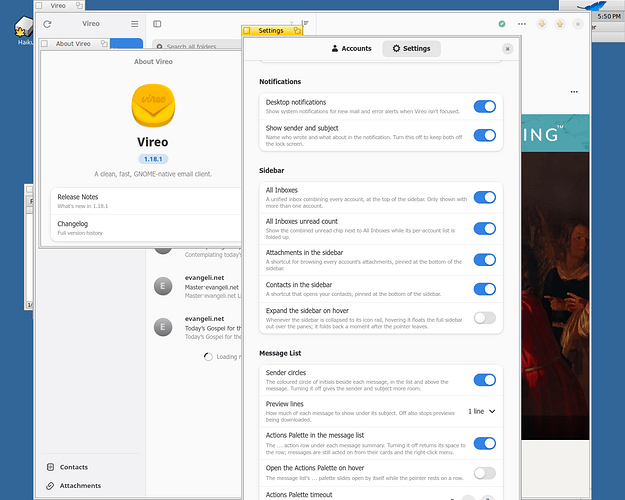
Task: Click the zoom icon on About Vireo window tab
Action: (104, 43)
